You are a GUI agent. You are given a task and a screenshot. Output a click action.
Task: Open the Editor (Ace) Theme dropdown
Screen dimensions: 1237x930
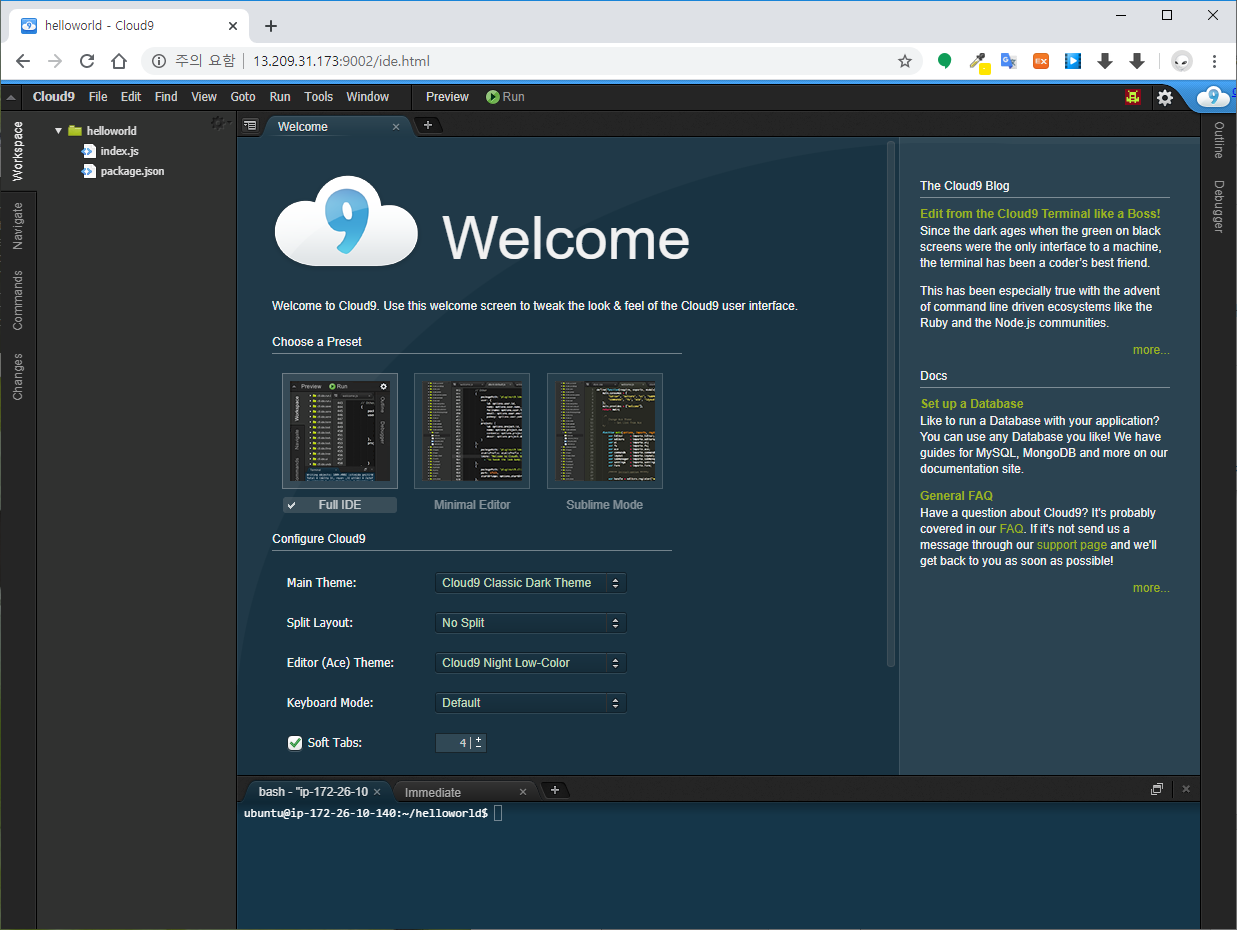pyautogui.click(x=531, y=663)
